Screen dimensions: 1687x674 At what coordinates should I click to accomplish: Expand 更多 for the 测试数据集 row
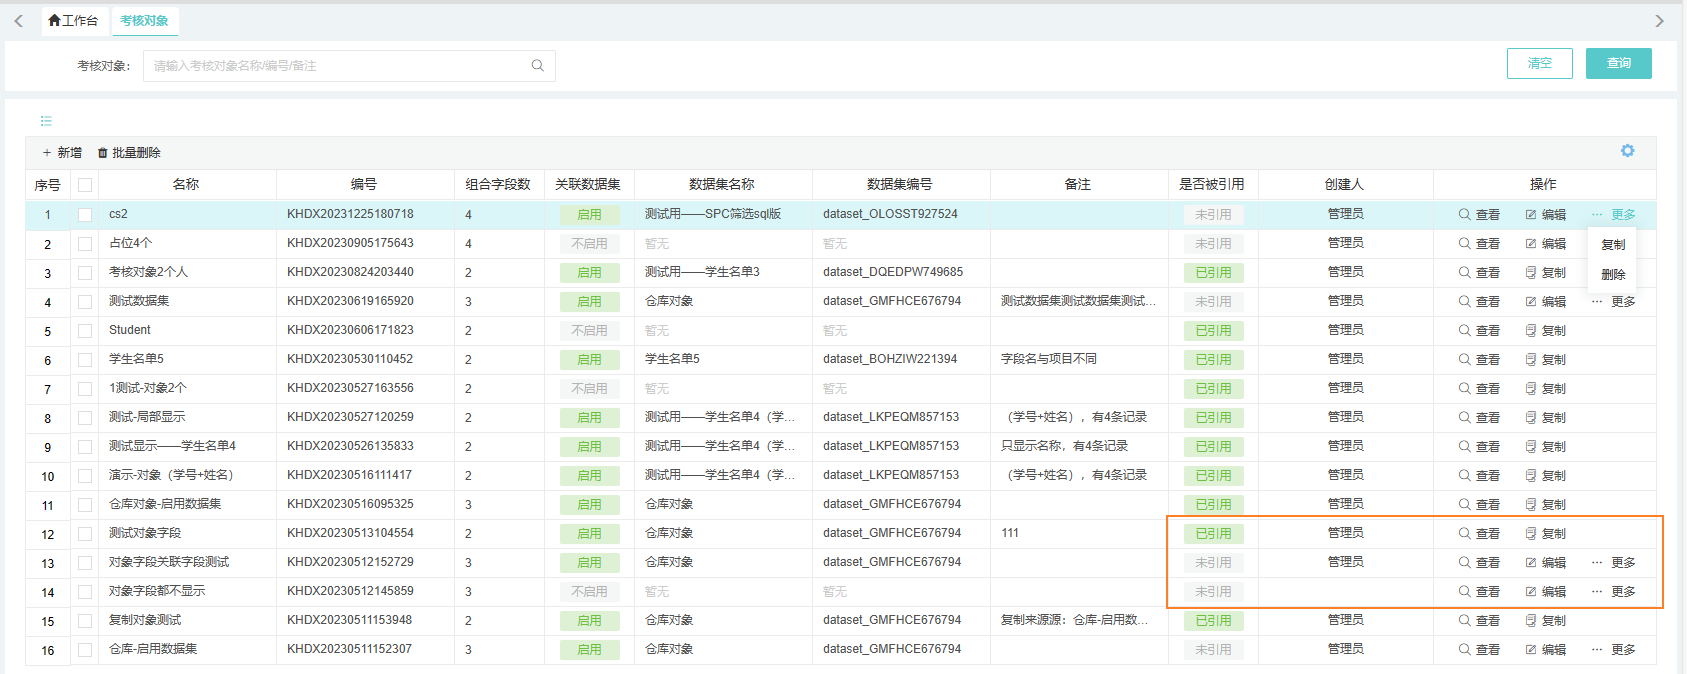tap(1613, 302)
